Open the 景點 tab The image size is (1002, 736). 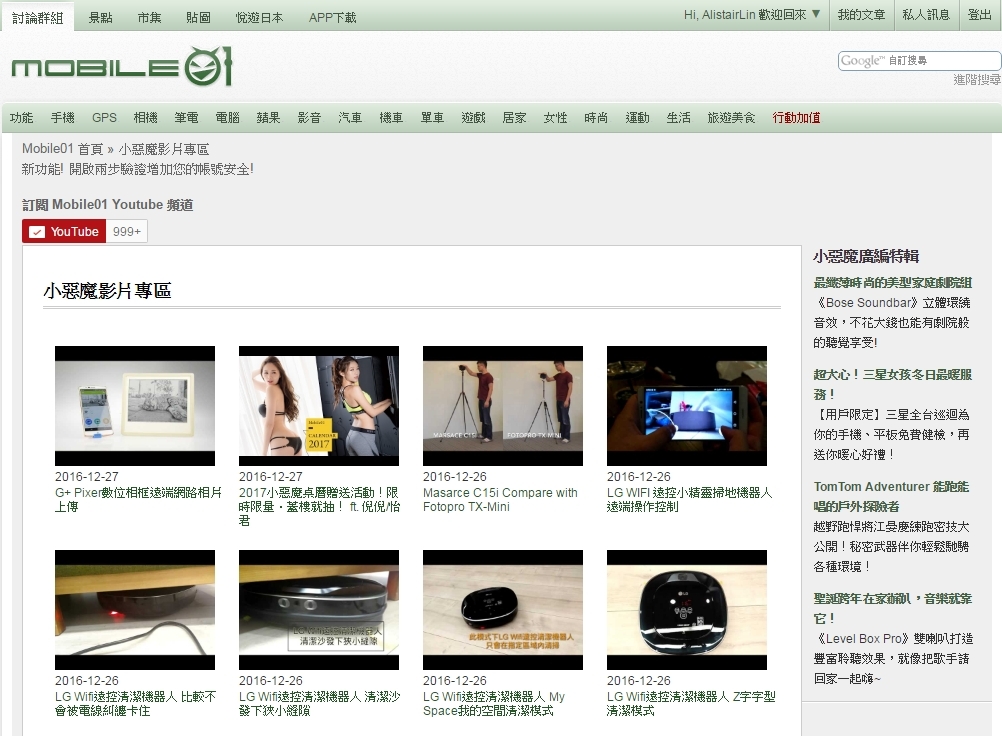point(100,17)
